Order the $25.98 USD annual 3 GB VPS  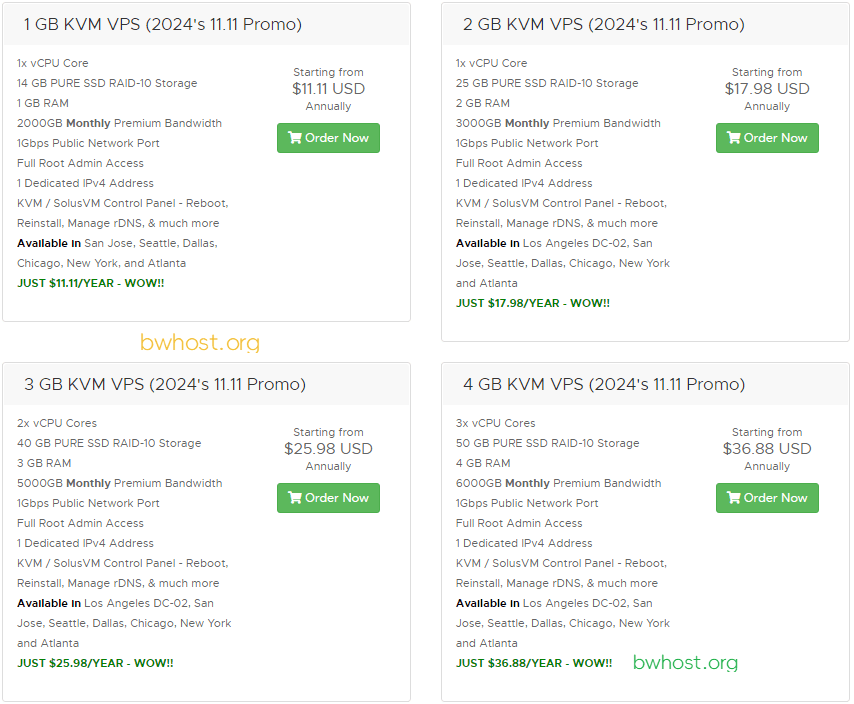click(x=328, y=498)
